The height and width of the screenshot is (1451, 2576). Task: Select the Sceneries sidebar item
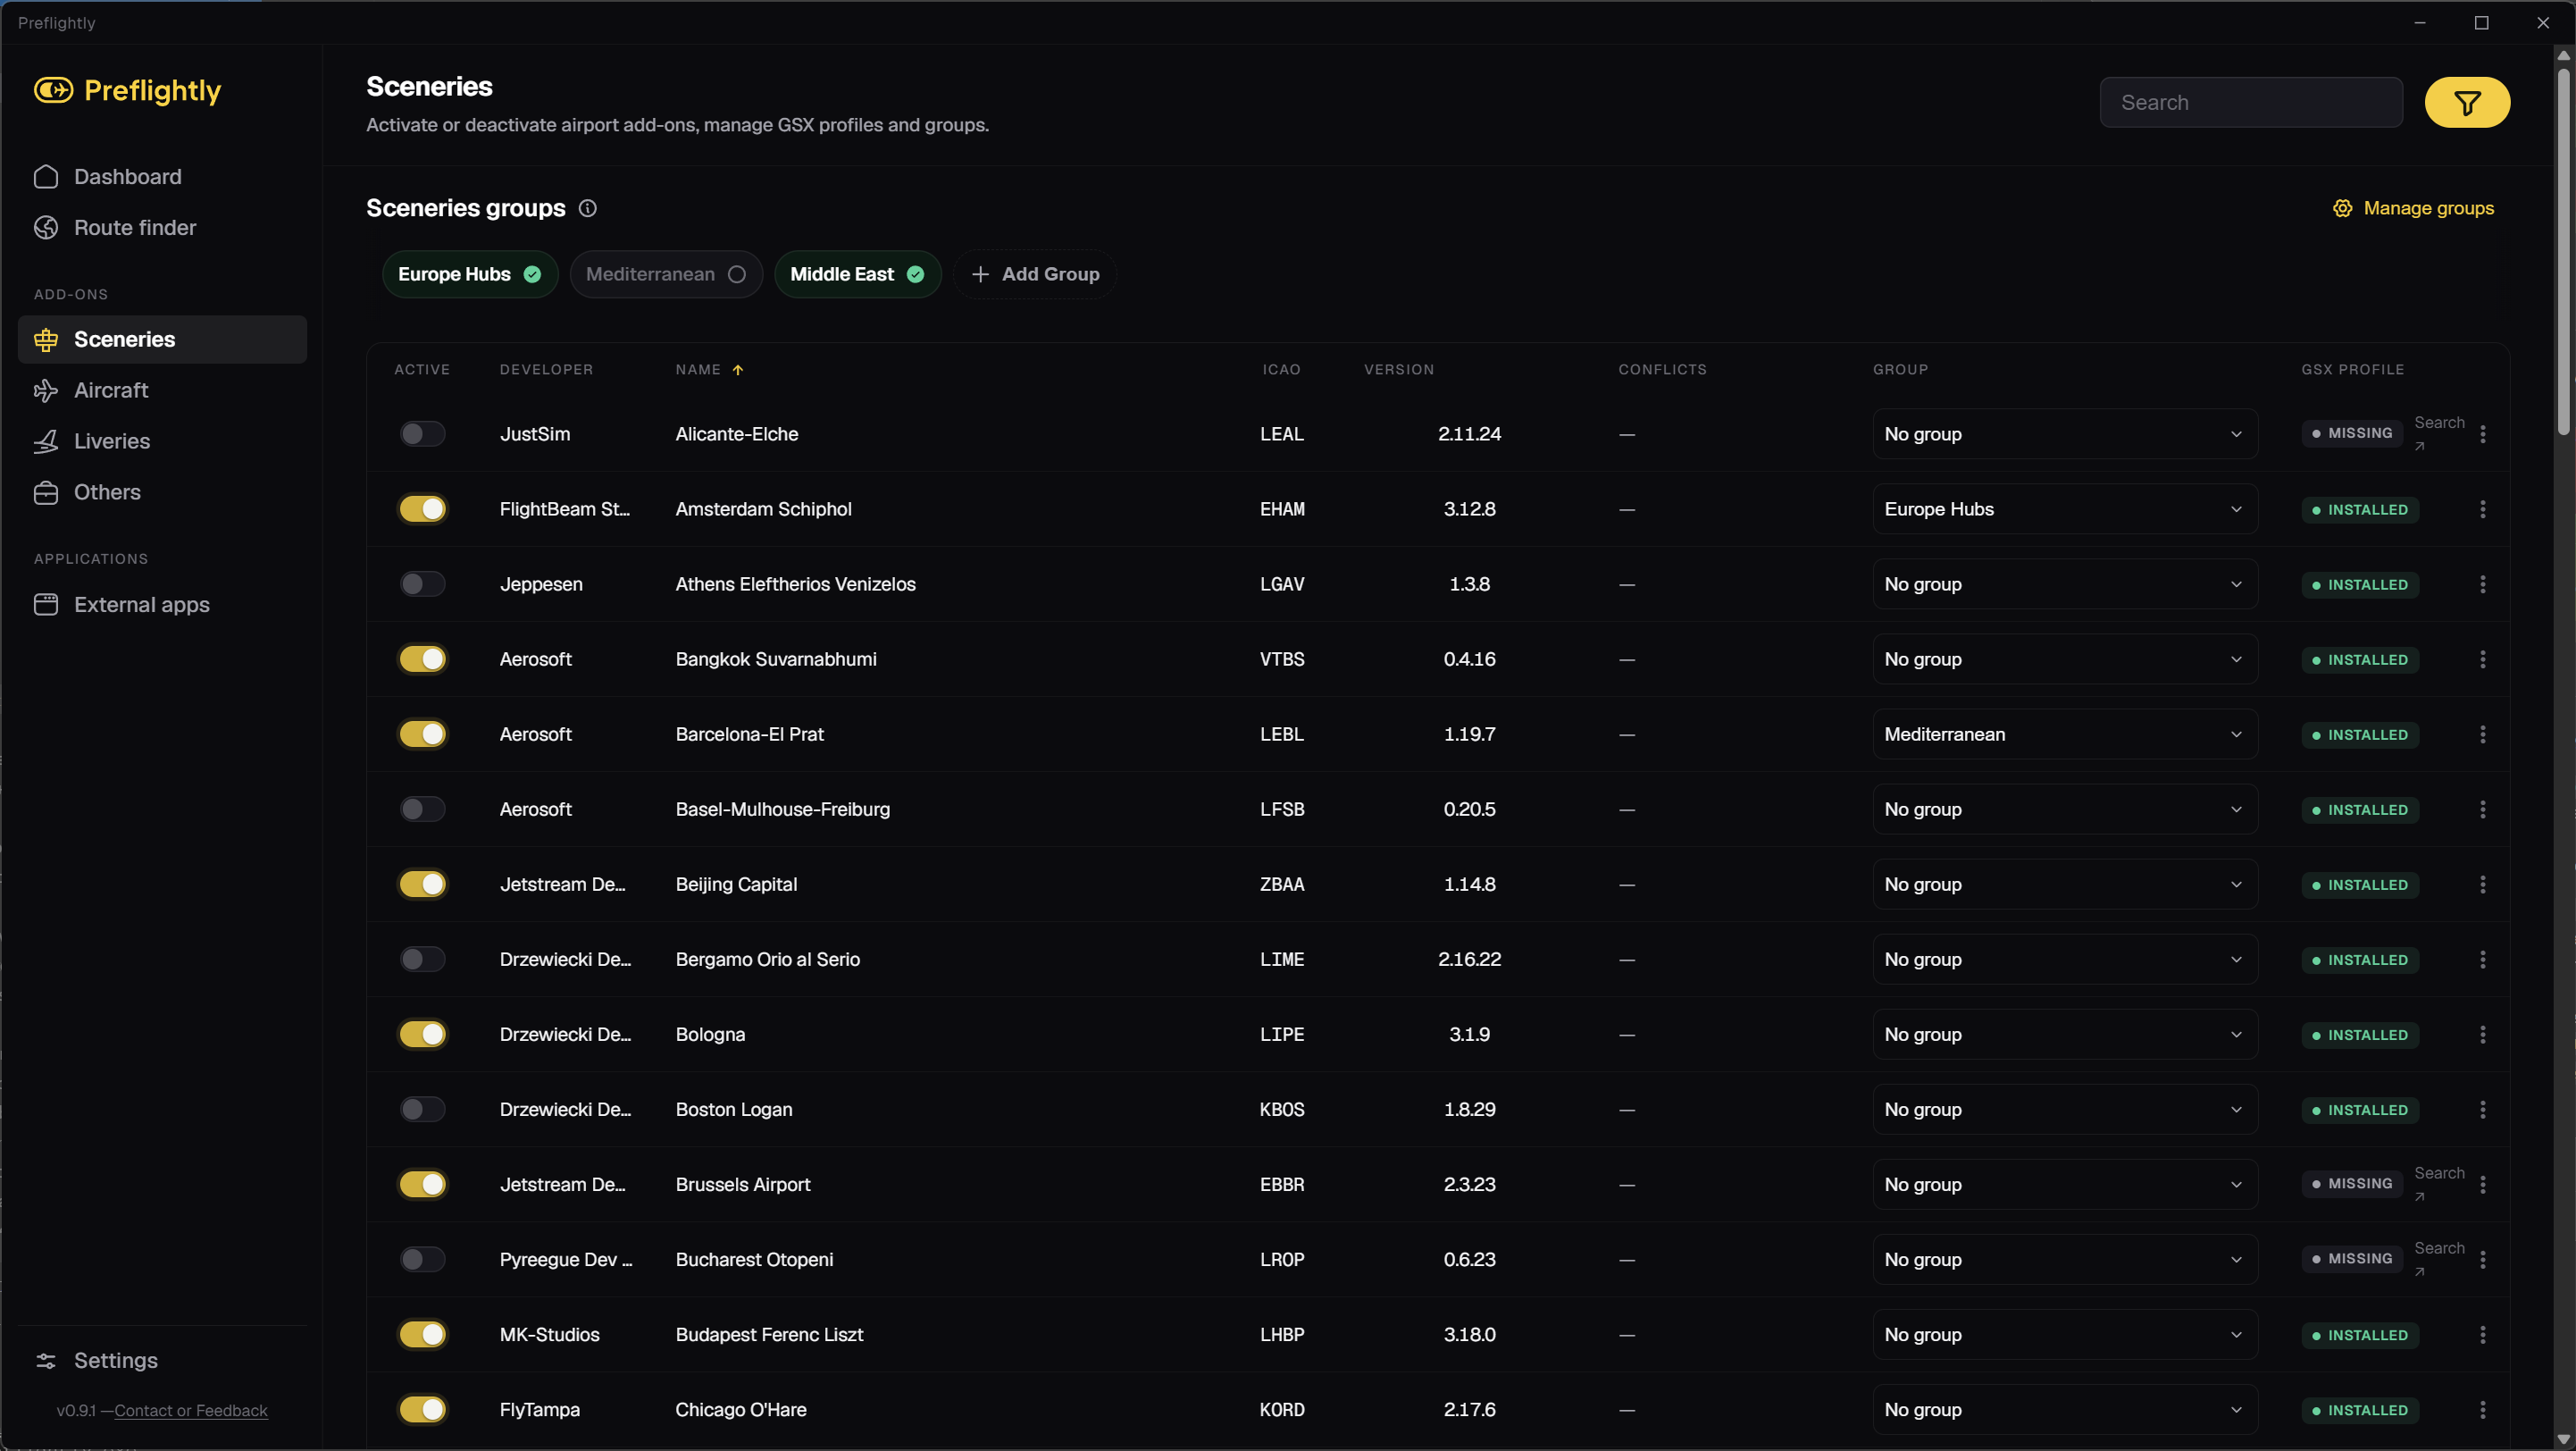[x=162, y=339]
